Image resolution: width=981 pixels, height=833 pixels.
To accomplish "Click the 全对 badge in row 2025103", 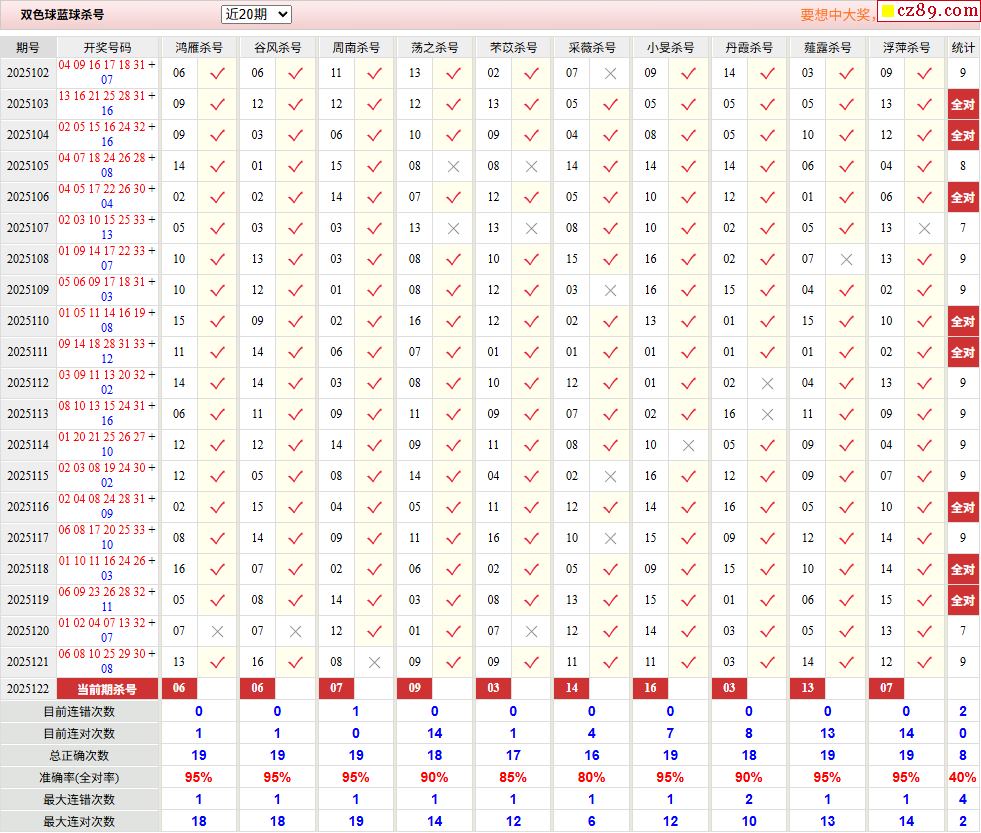I will [x=962, y=104].
